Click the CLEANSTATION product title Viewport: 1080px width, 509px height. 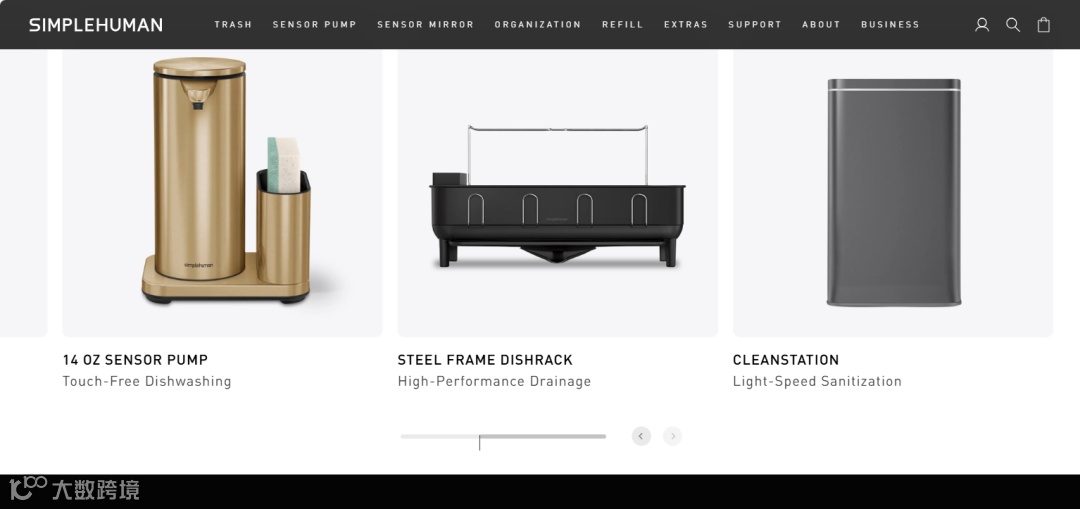tap(786, 360)
